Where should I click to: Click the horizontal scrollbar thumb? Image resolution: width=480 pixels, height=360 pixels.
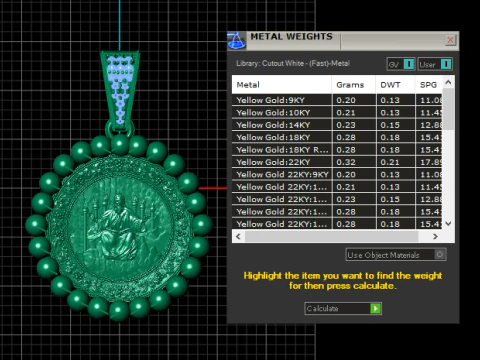(x=332, y=236)
